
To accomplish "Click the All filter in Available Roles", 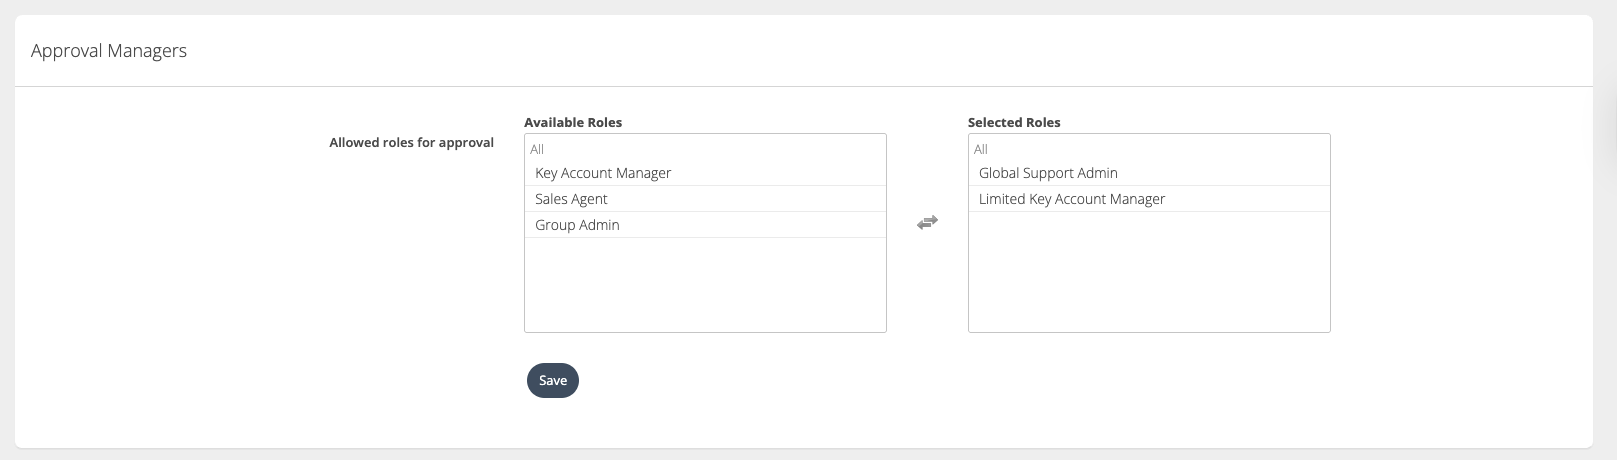I will click(537, 149).
